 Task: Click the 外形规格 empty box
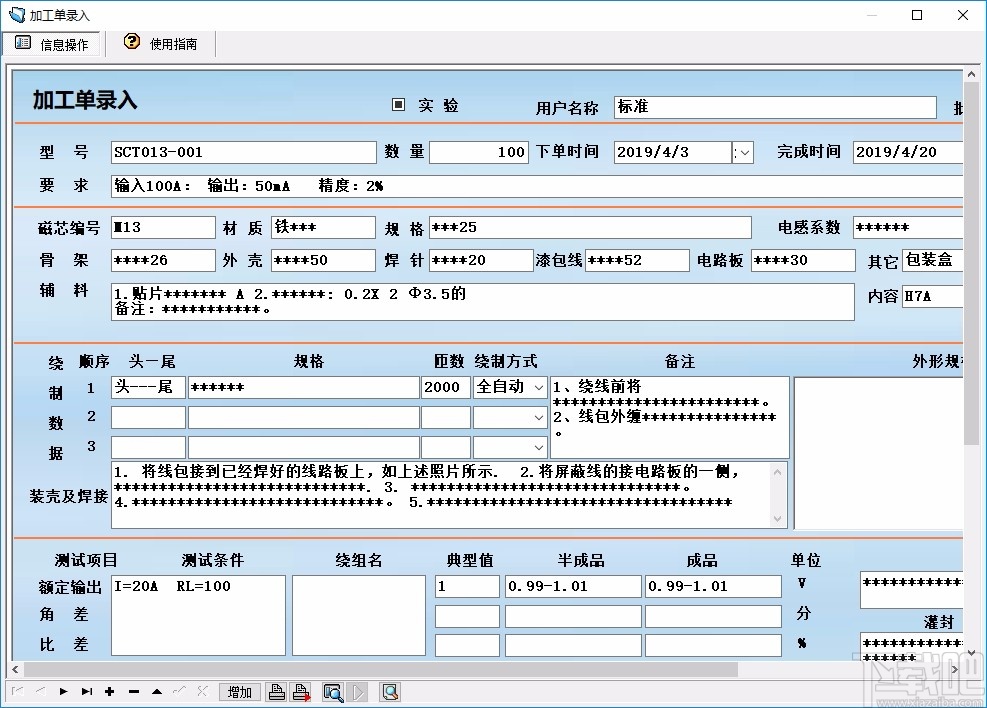point(879,453)
